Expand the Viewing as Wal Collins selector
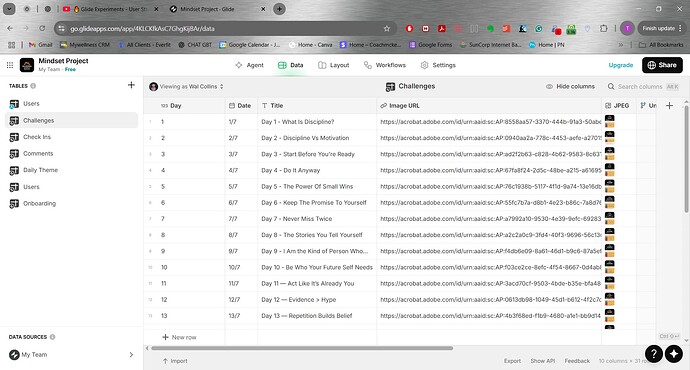 point(187,87)
